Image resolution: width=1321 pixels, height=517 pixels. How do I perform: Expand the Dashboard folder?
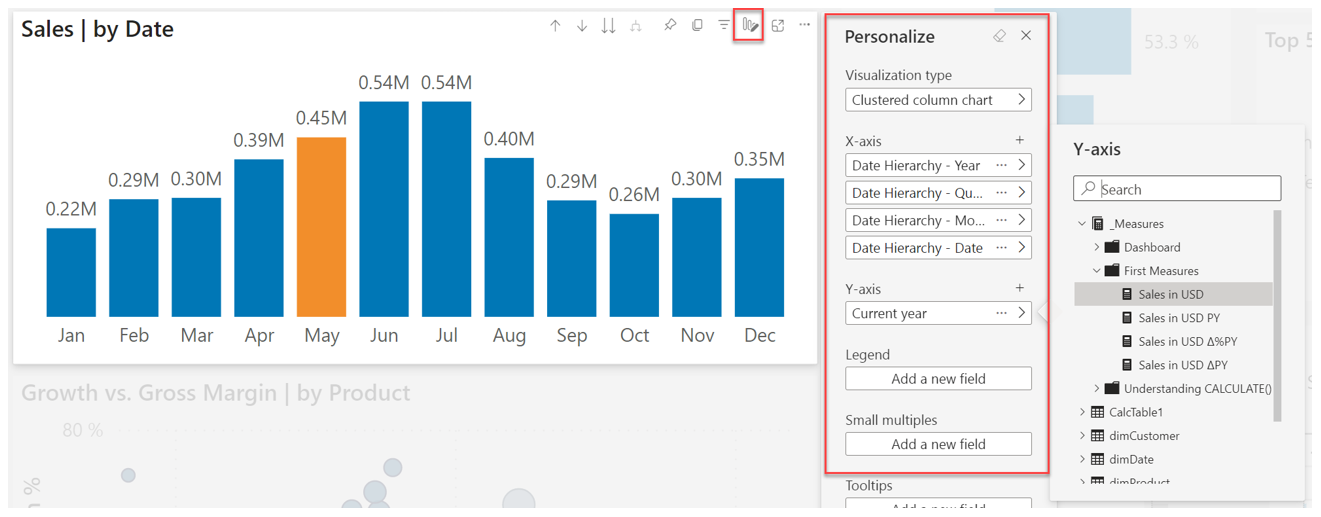(x=1096, y=247)
